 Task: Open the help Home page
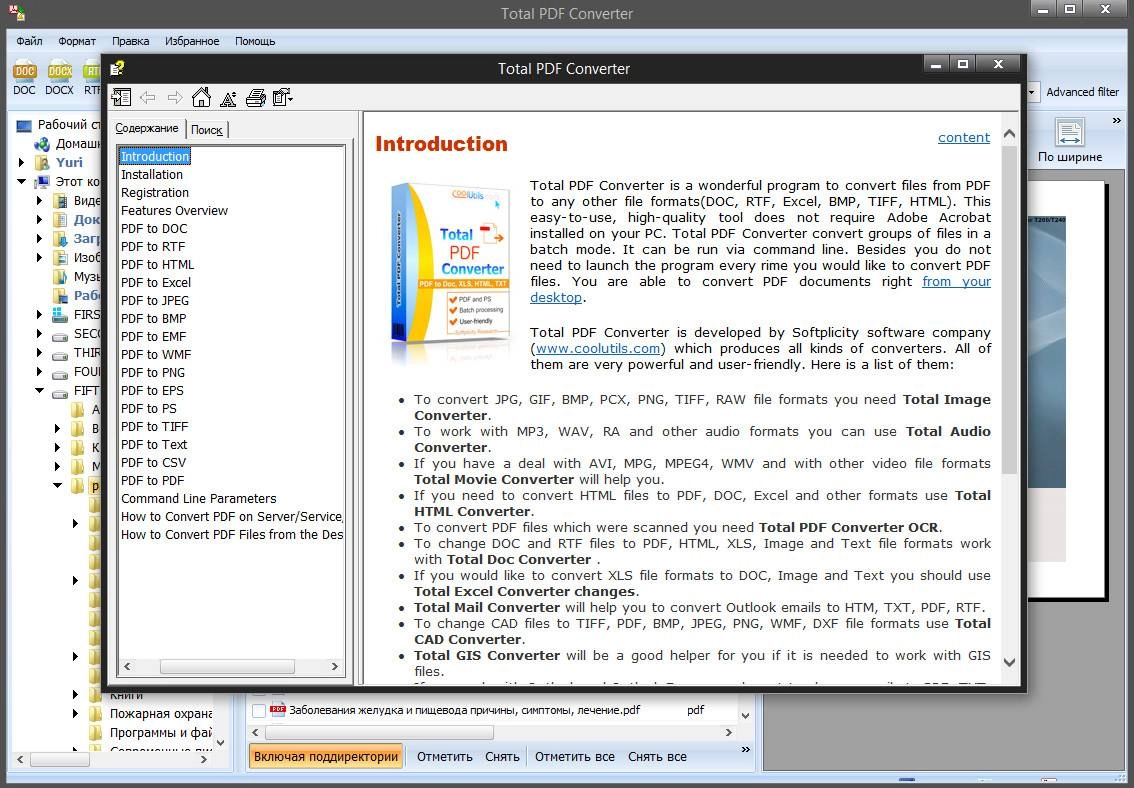click(201, 98)
